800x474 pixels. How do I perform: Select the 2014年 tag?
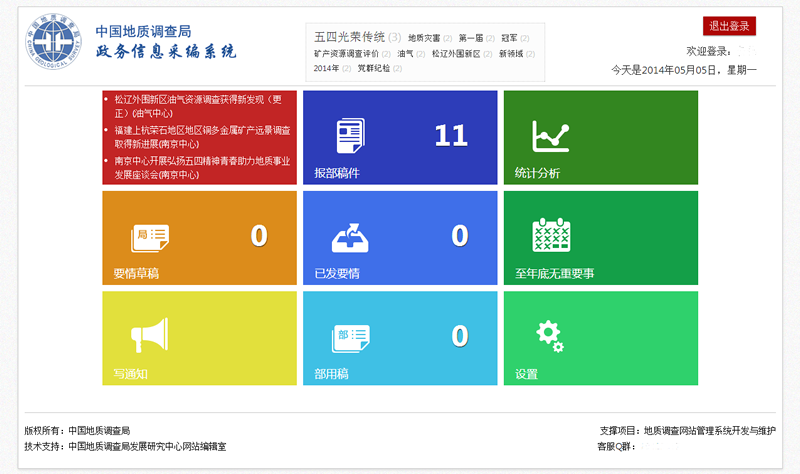(x=326, y=68)
